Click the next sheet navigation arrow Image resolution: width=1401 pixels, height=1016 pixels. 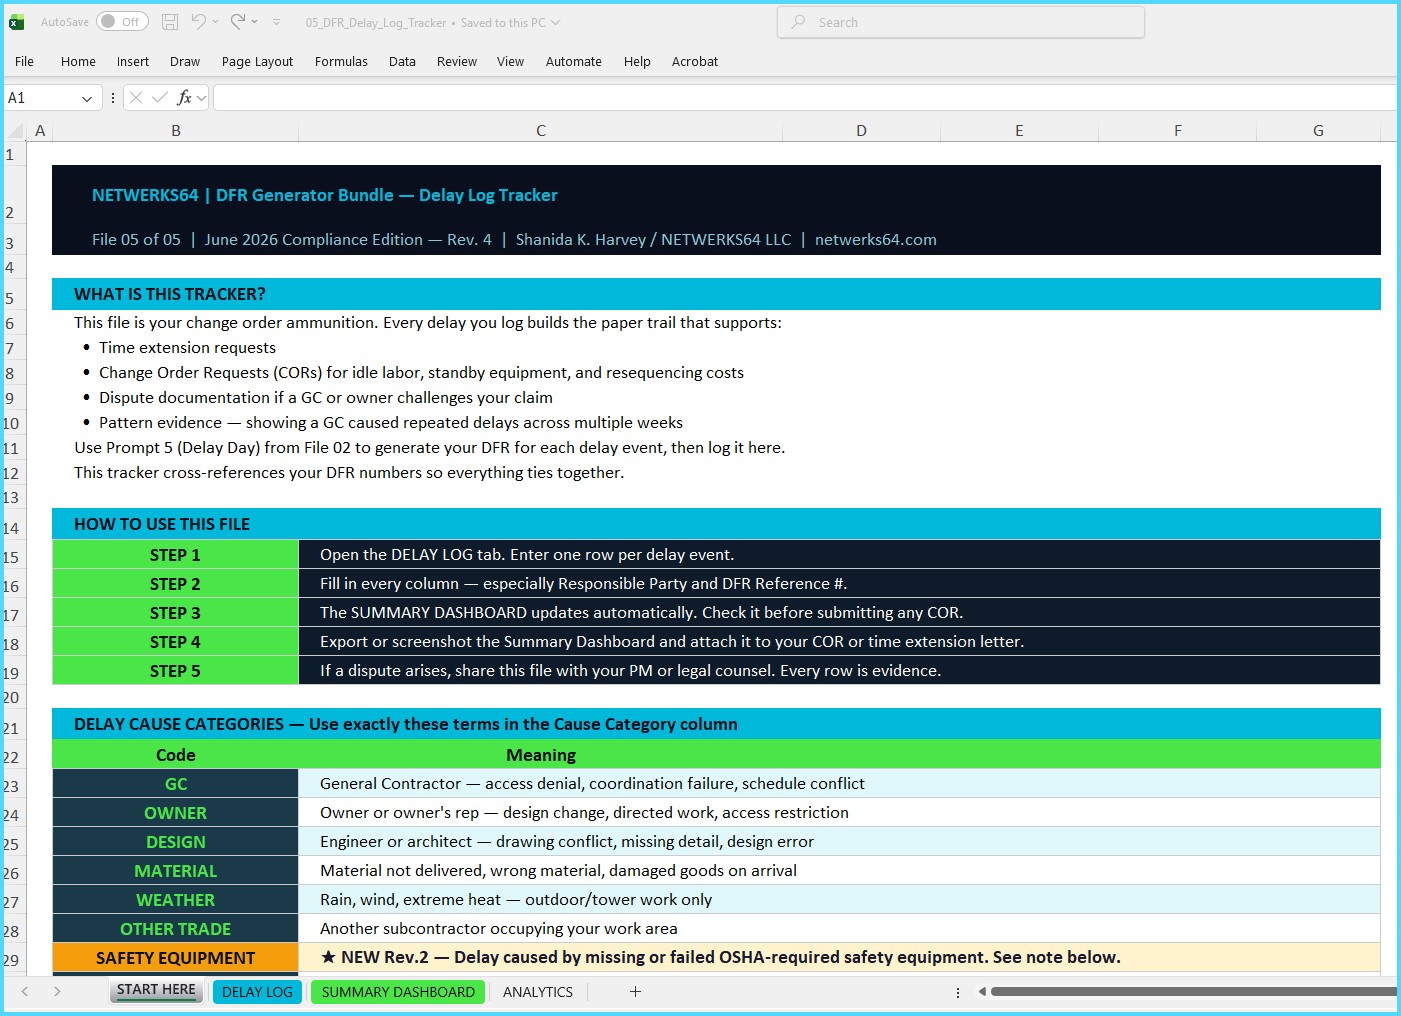57,992
